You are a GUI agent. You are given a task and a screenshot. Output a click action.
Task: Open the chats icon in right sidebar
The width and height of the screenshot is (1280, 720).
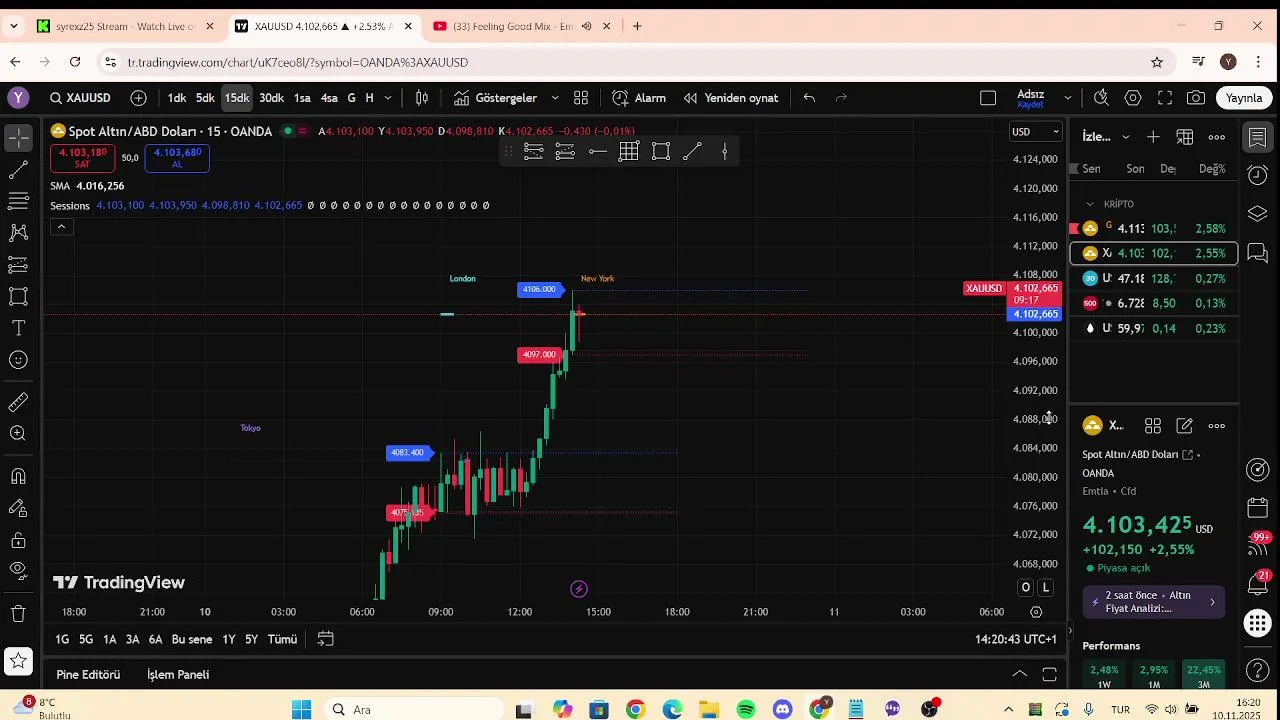[x=1258, y=252]
